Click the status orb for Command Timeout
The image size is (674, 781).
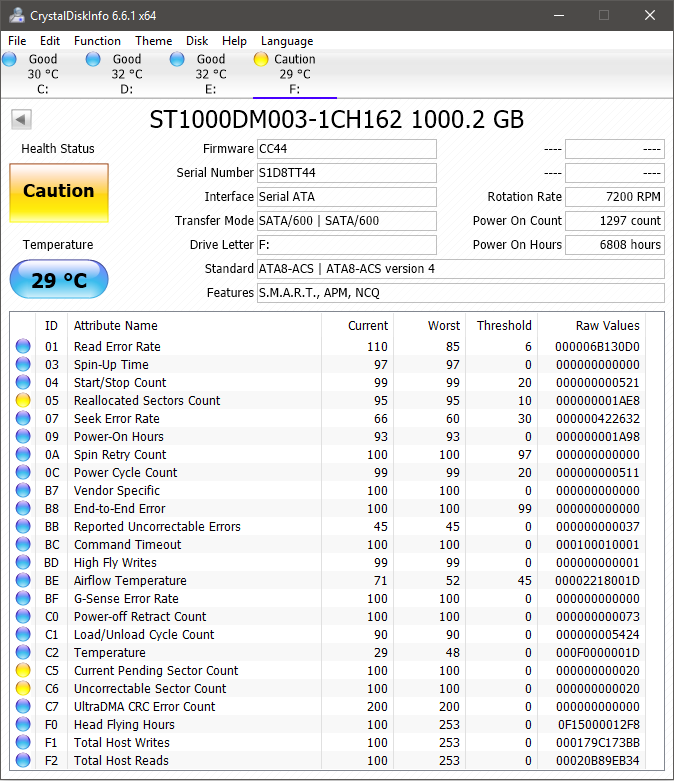tap(23, 544)
